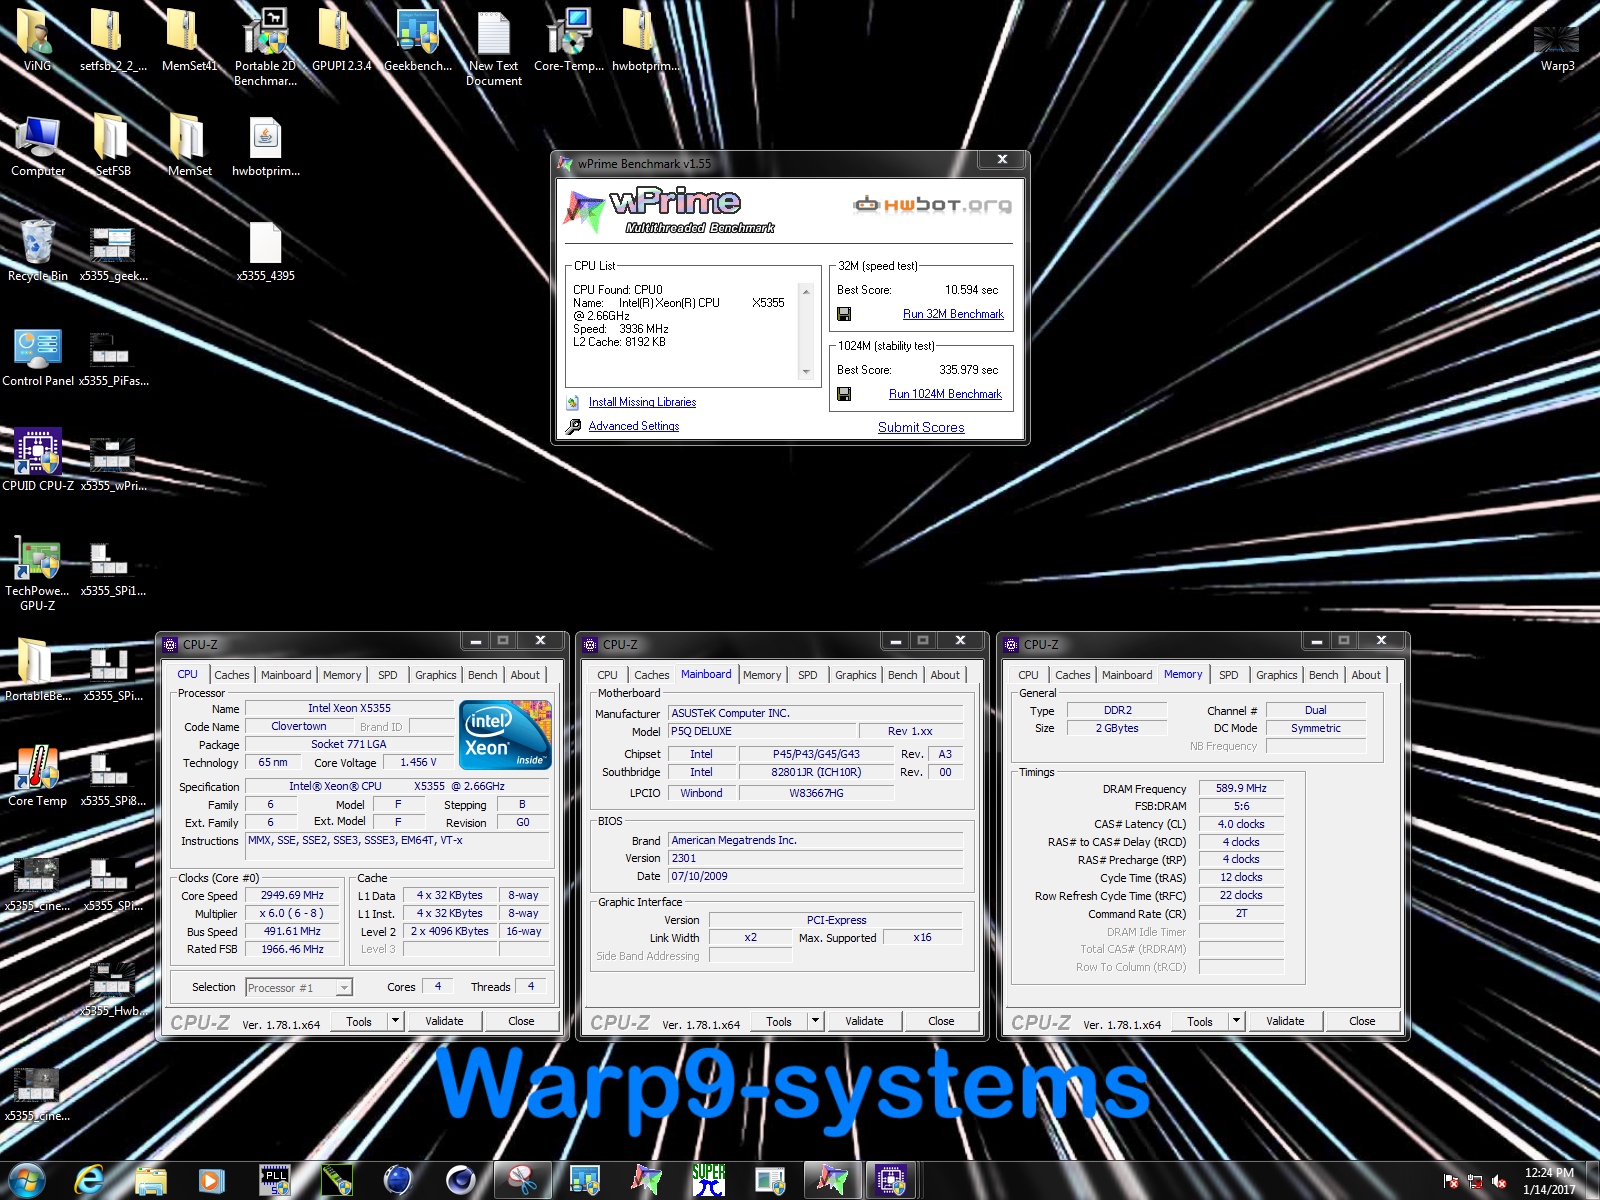
Task: Open wPrime Advanced Settings link
Action: [634, 426]
